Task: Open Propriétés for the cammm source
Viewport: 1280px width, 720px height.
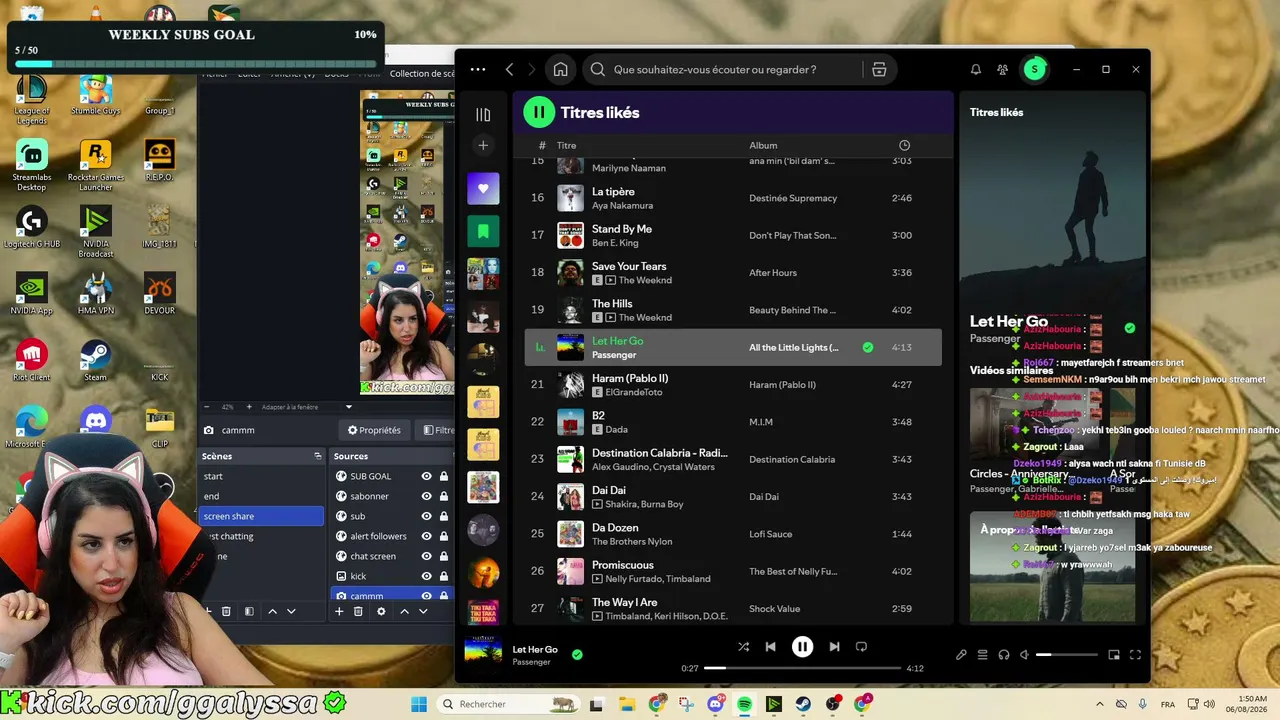Action: pyautogui.click(x=374, y=430)
